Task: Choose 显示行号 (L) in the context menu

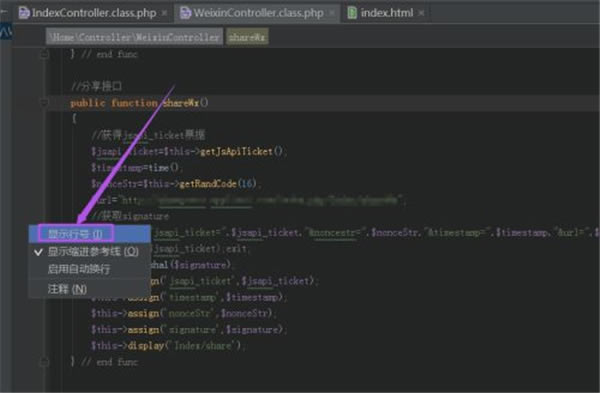Action: point(90,234)
